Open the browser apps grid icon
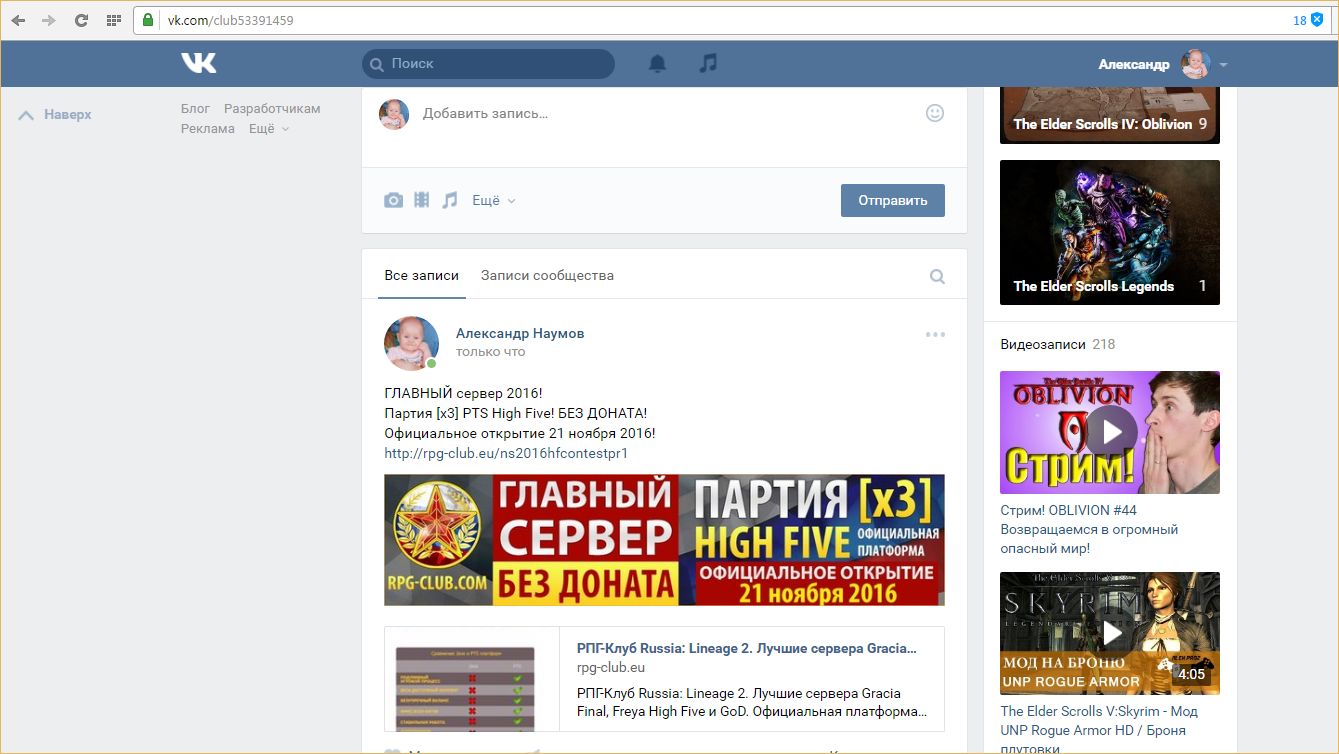 [x=113, y=20]
